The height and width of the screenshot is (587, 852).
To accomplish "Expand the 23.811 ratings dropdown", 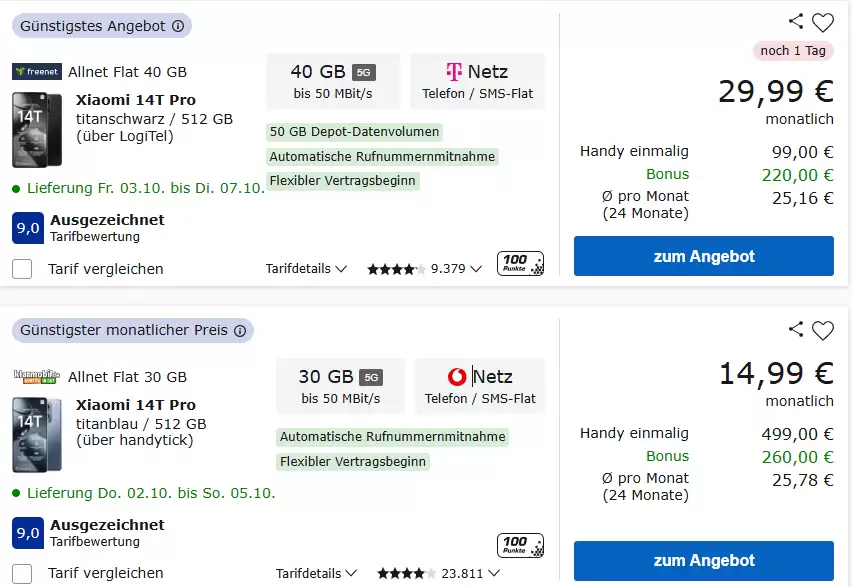I will click(490, 573).
